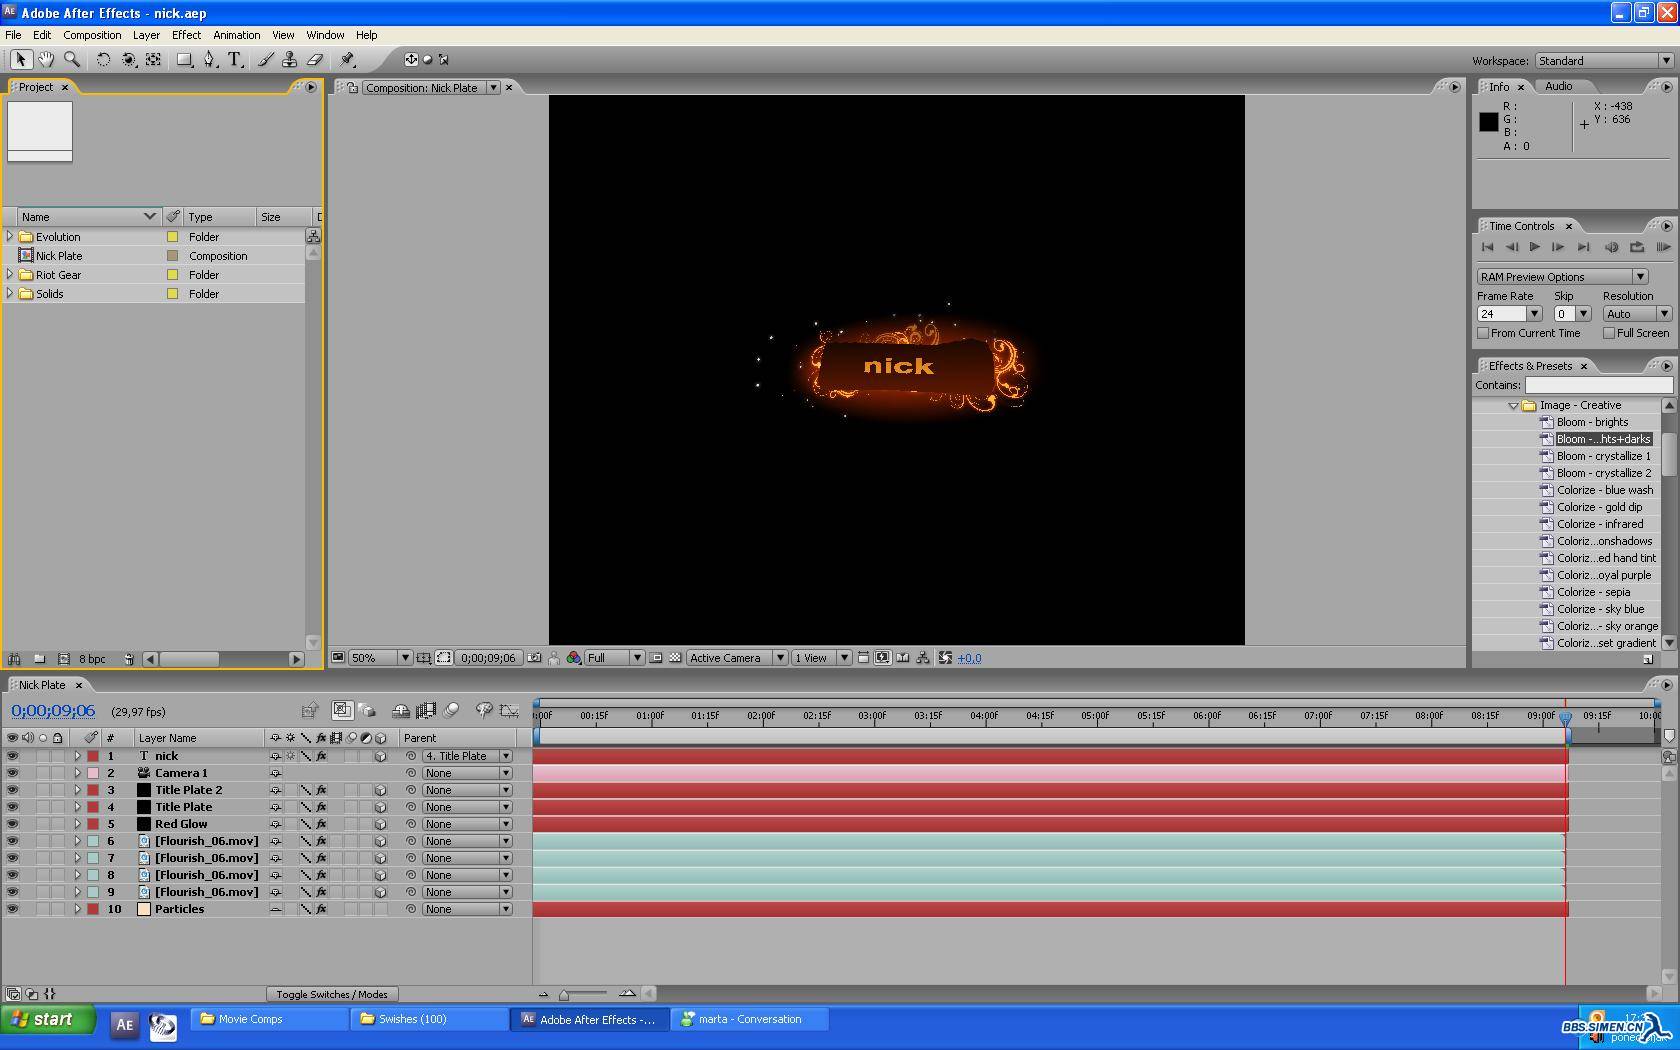Click the Windows start button
1680x1050 pixels.
click(48, 1019)
